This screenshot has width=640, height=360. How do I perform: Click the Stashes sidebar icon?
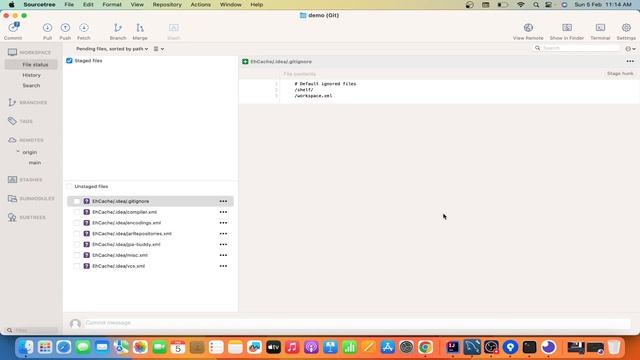pos(12,180)
